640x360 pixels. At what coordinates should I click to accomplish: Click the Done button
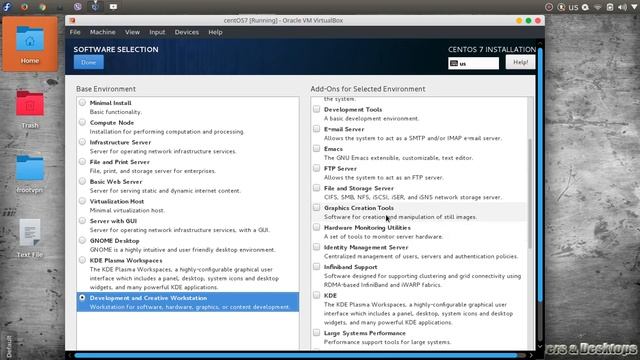[x=89, y=62]
